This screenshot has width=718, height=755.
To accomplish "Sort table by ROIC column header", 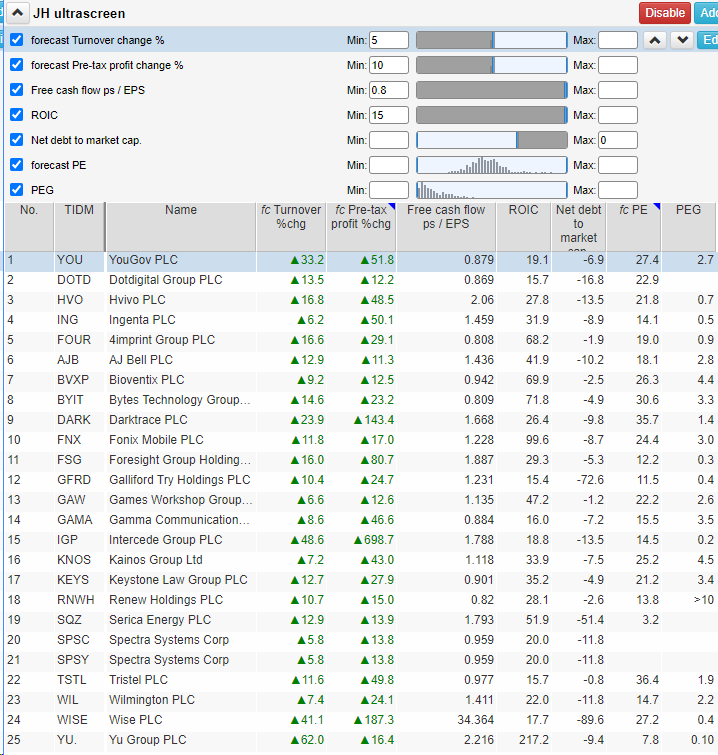I will [x=523, y=210].
